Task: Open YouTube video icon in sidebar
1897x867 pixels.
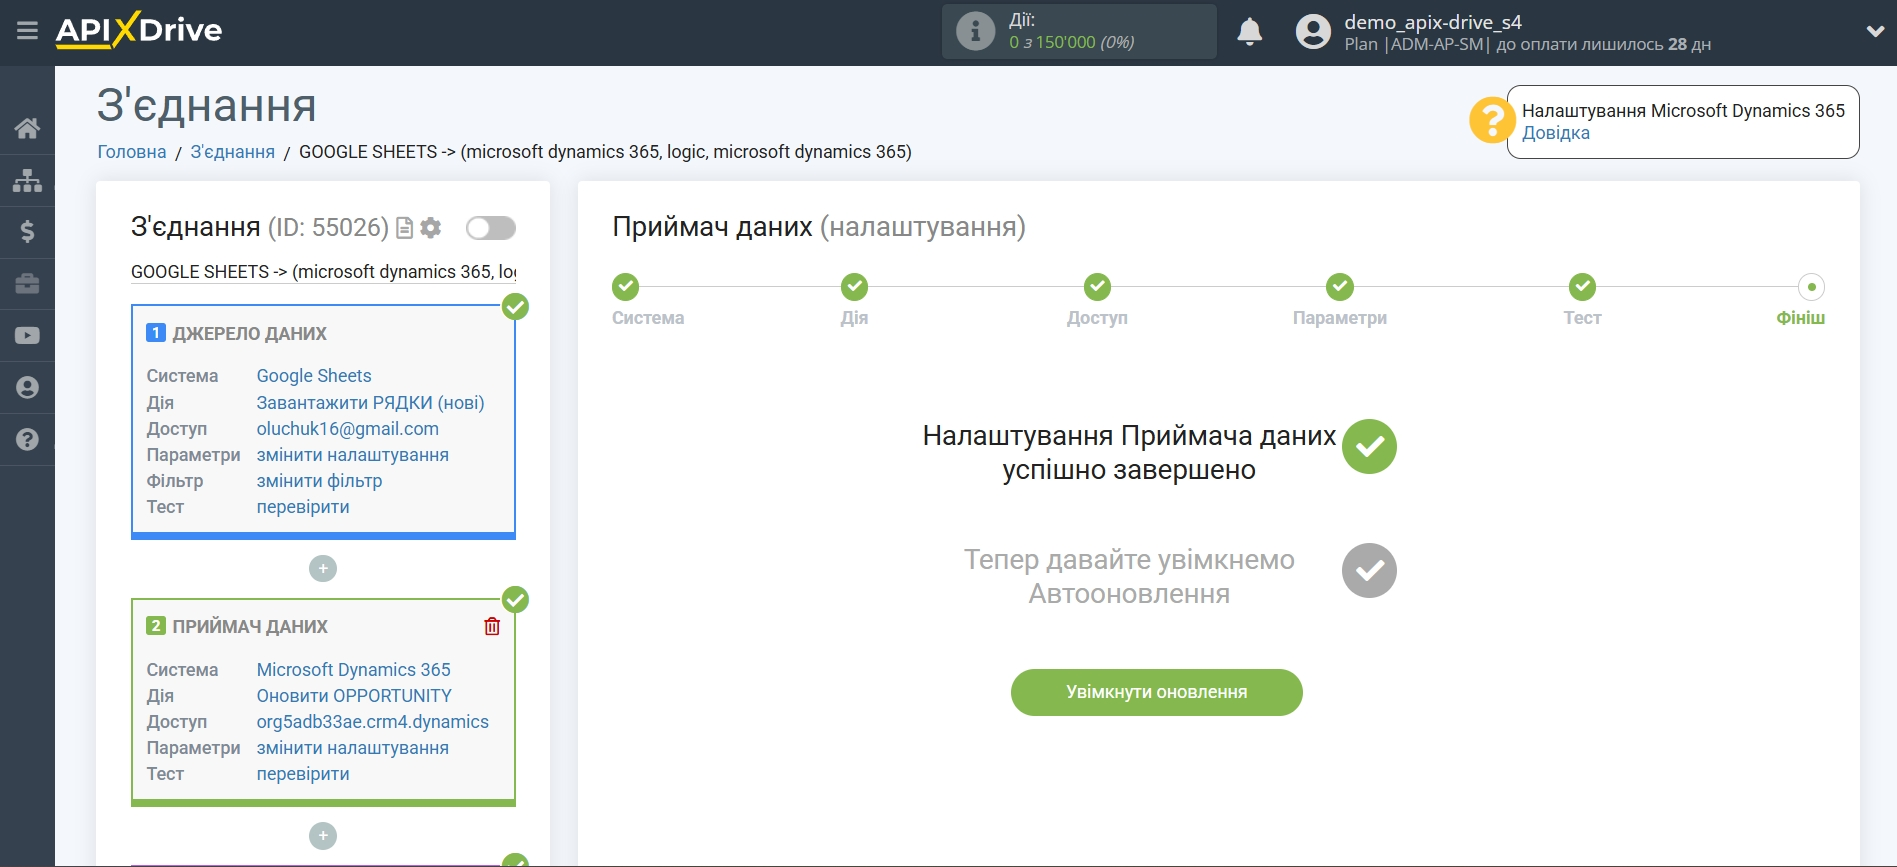Action: [27, 336]
